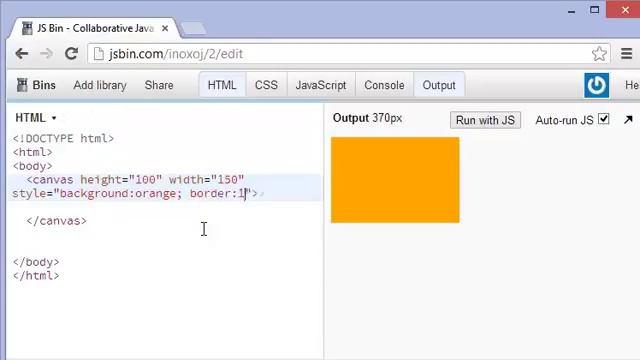This screenshot has height=360, width=640.
Task: Maximize the browser window
Action: coord(595,10)
